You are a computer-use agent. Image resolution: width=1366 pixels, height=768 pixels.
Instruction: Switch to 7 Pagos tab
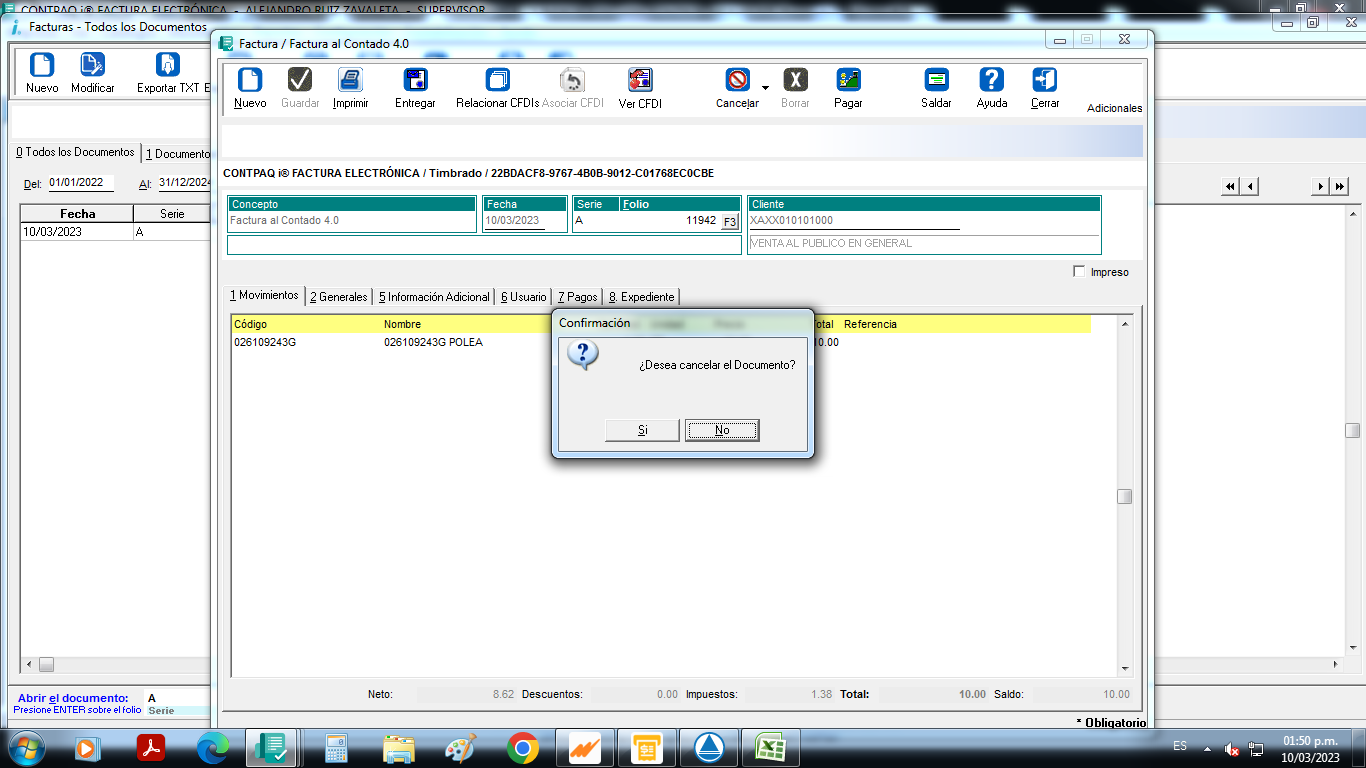click(x=577, y=297)
